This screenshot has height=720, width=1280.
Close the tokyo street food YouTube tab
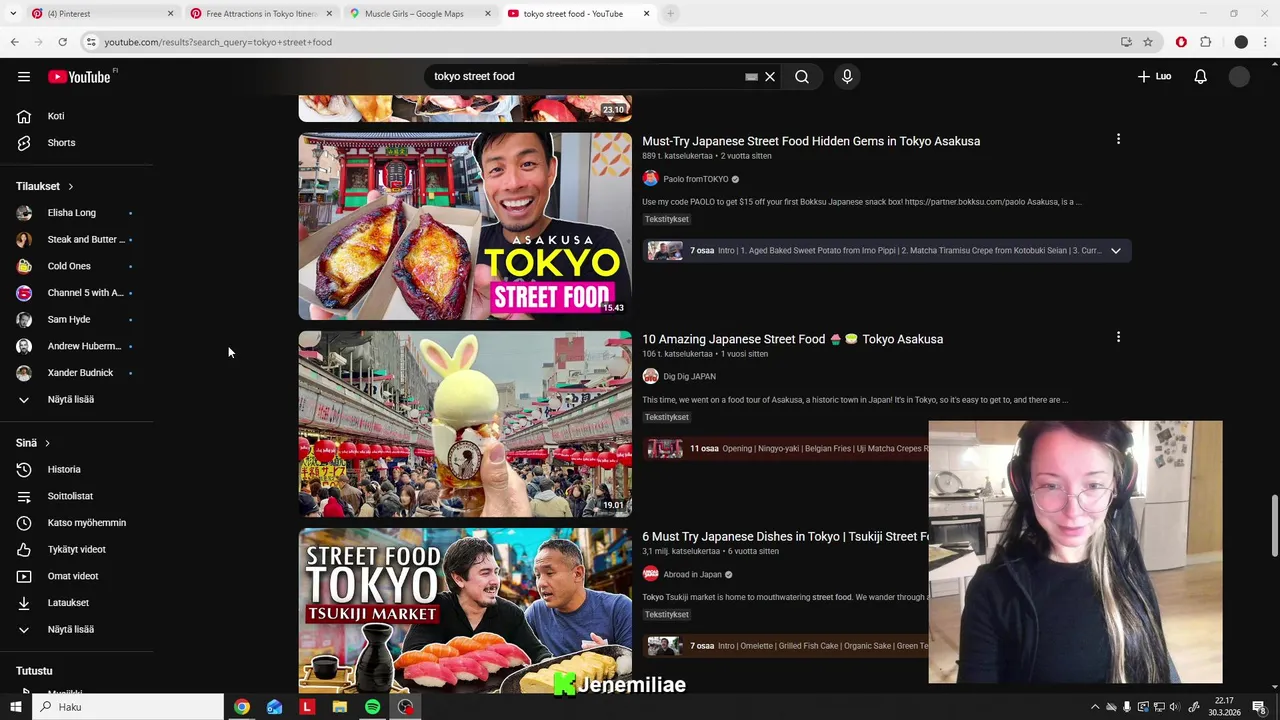646,14
